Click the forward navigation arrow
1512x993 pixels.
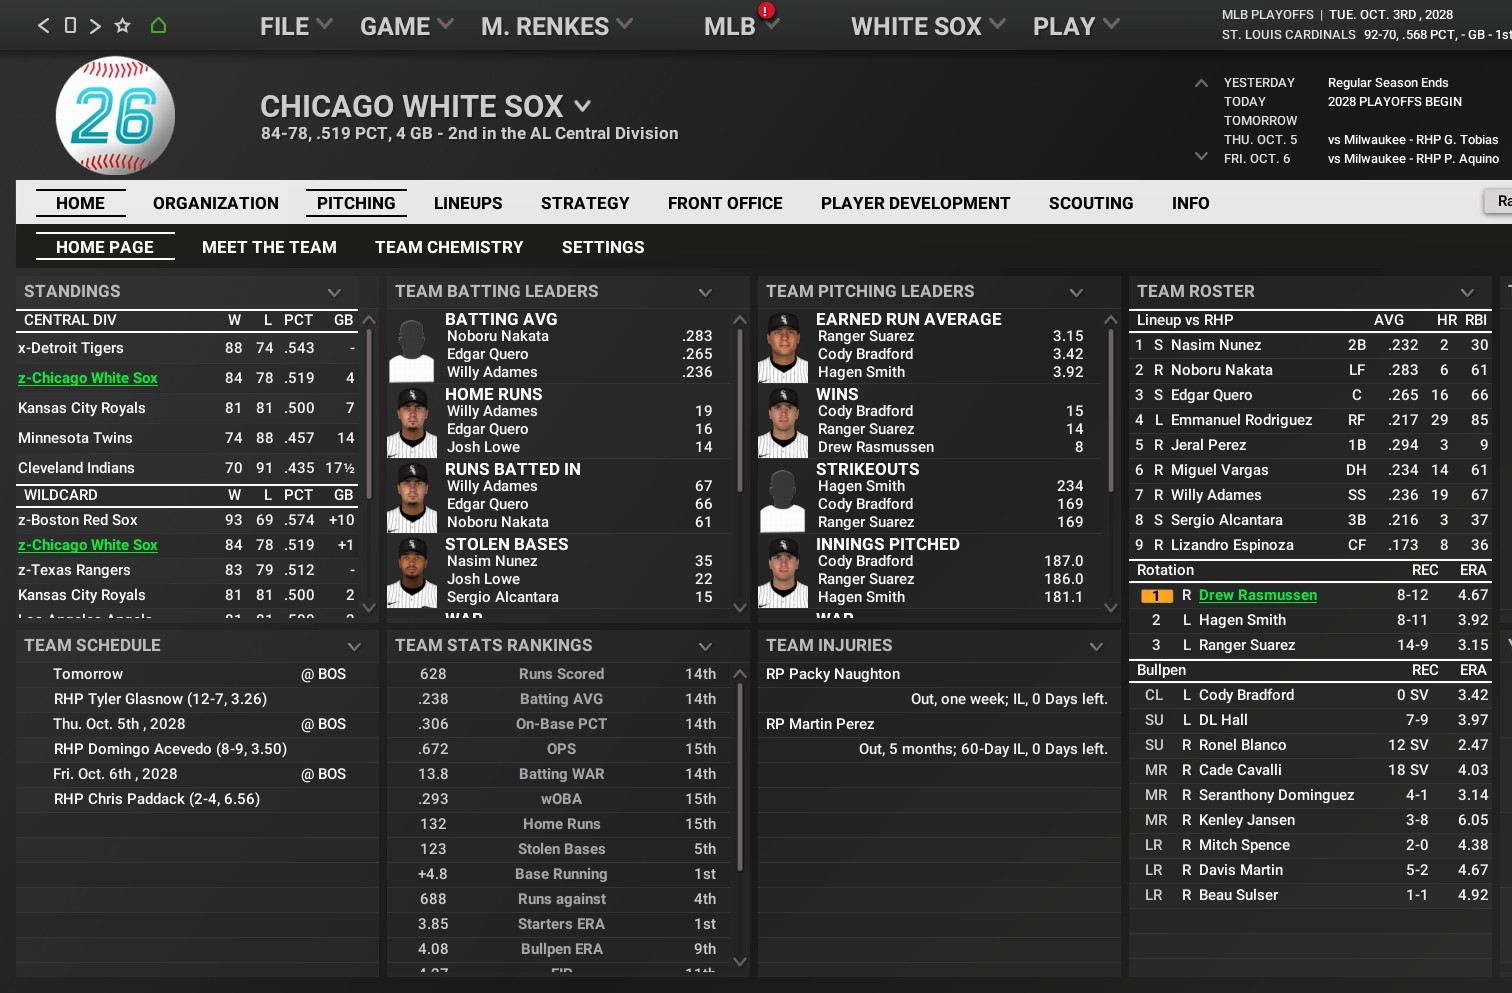95,26
